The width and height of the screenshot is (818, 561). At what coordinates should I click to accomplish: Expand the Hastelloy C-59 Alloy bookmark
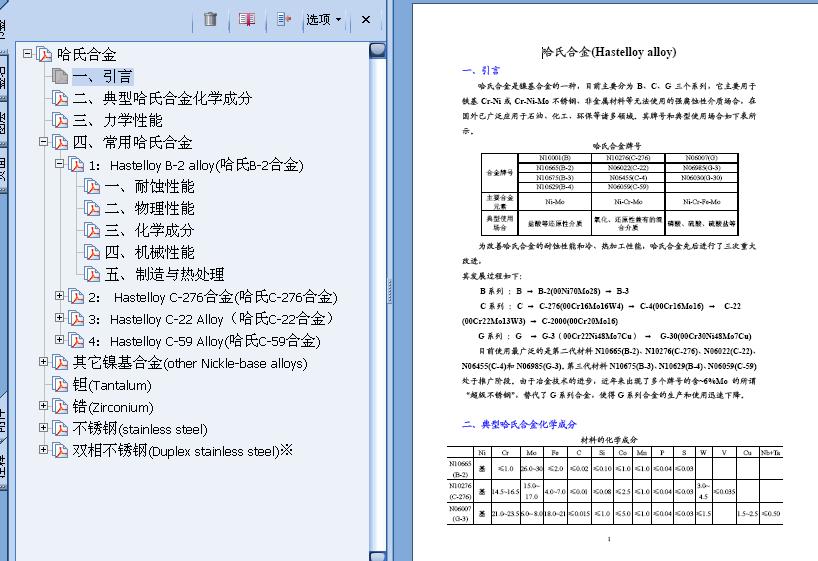(x=59, y=340)
